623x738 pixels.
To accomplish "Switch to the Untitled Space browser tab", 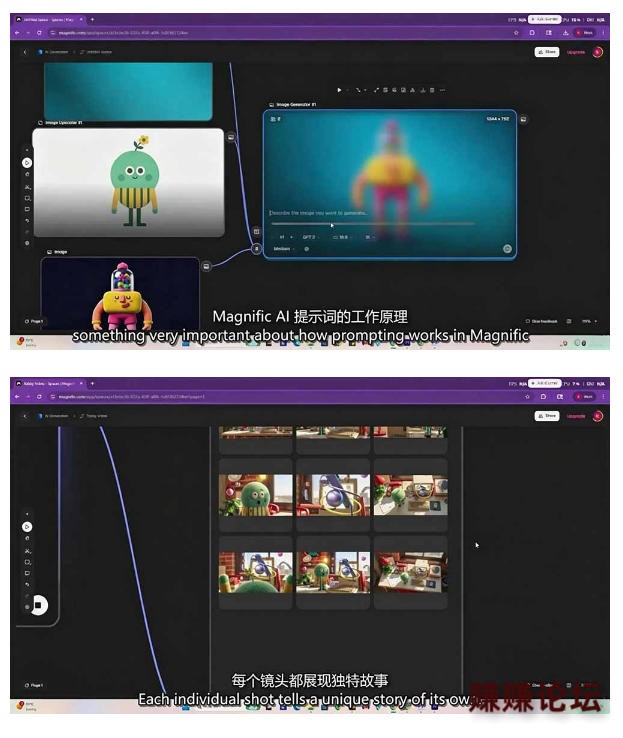I will click(x=49, y=20).
